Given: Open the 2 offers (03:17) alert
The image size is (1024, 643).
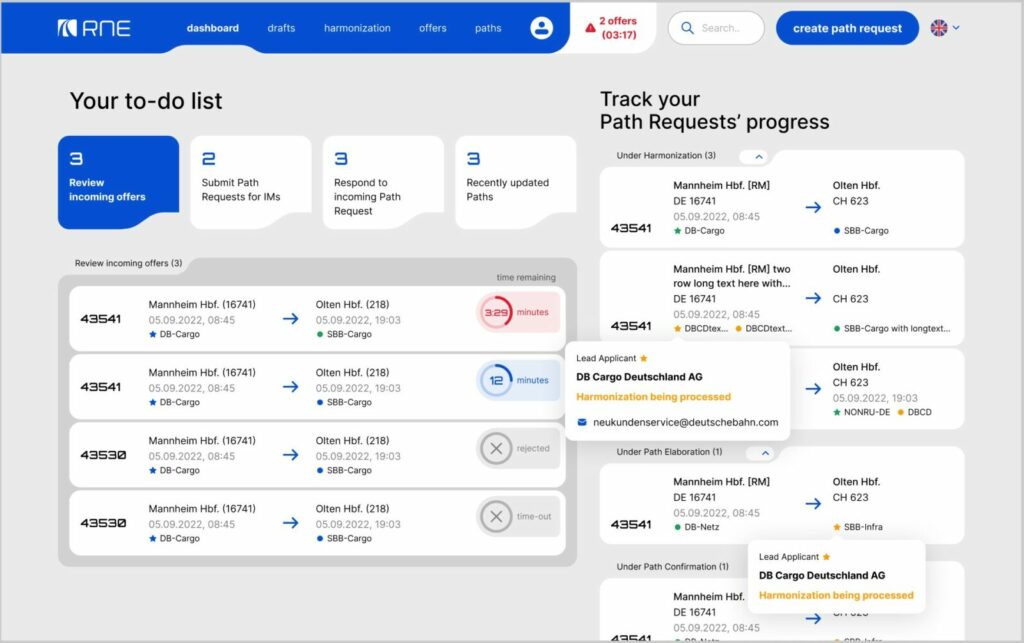Looking at the screenshot, I should [617, 28].
